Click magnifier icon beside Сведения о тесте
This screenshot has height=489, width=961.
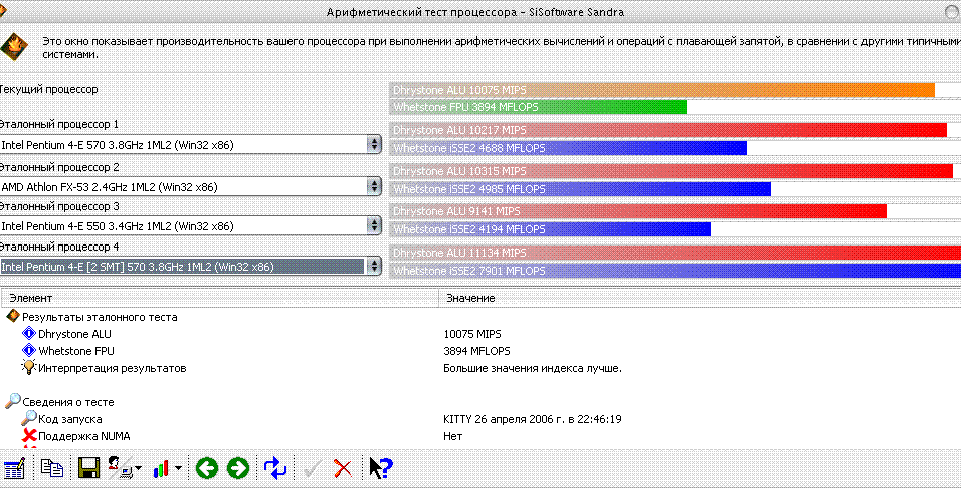point(13,401)
